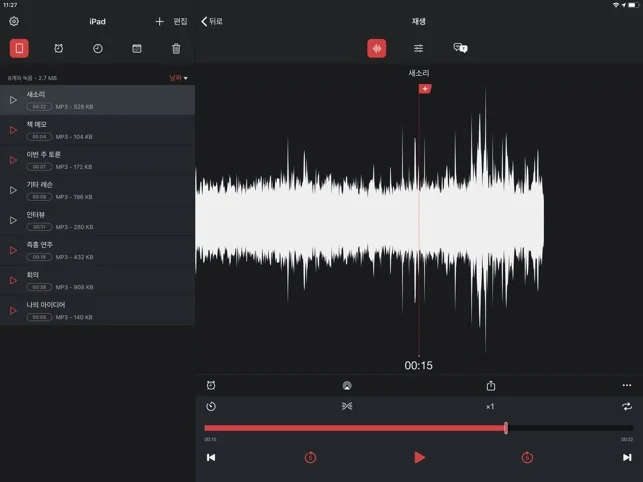643x482 pixels.
Task: Add a new recording with plus icon
Action: tap(160, 21)
